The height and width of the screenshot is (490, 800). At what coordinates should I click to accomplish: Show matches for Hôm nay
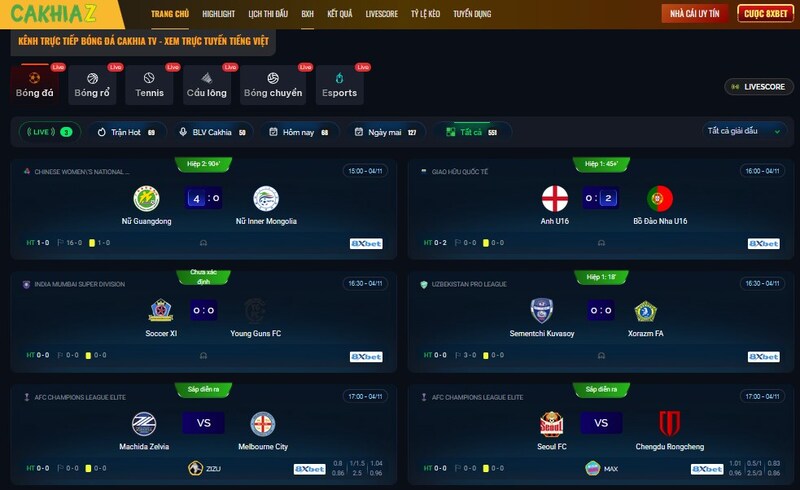point(299,132)
